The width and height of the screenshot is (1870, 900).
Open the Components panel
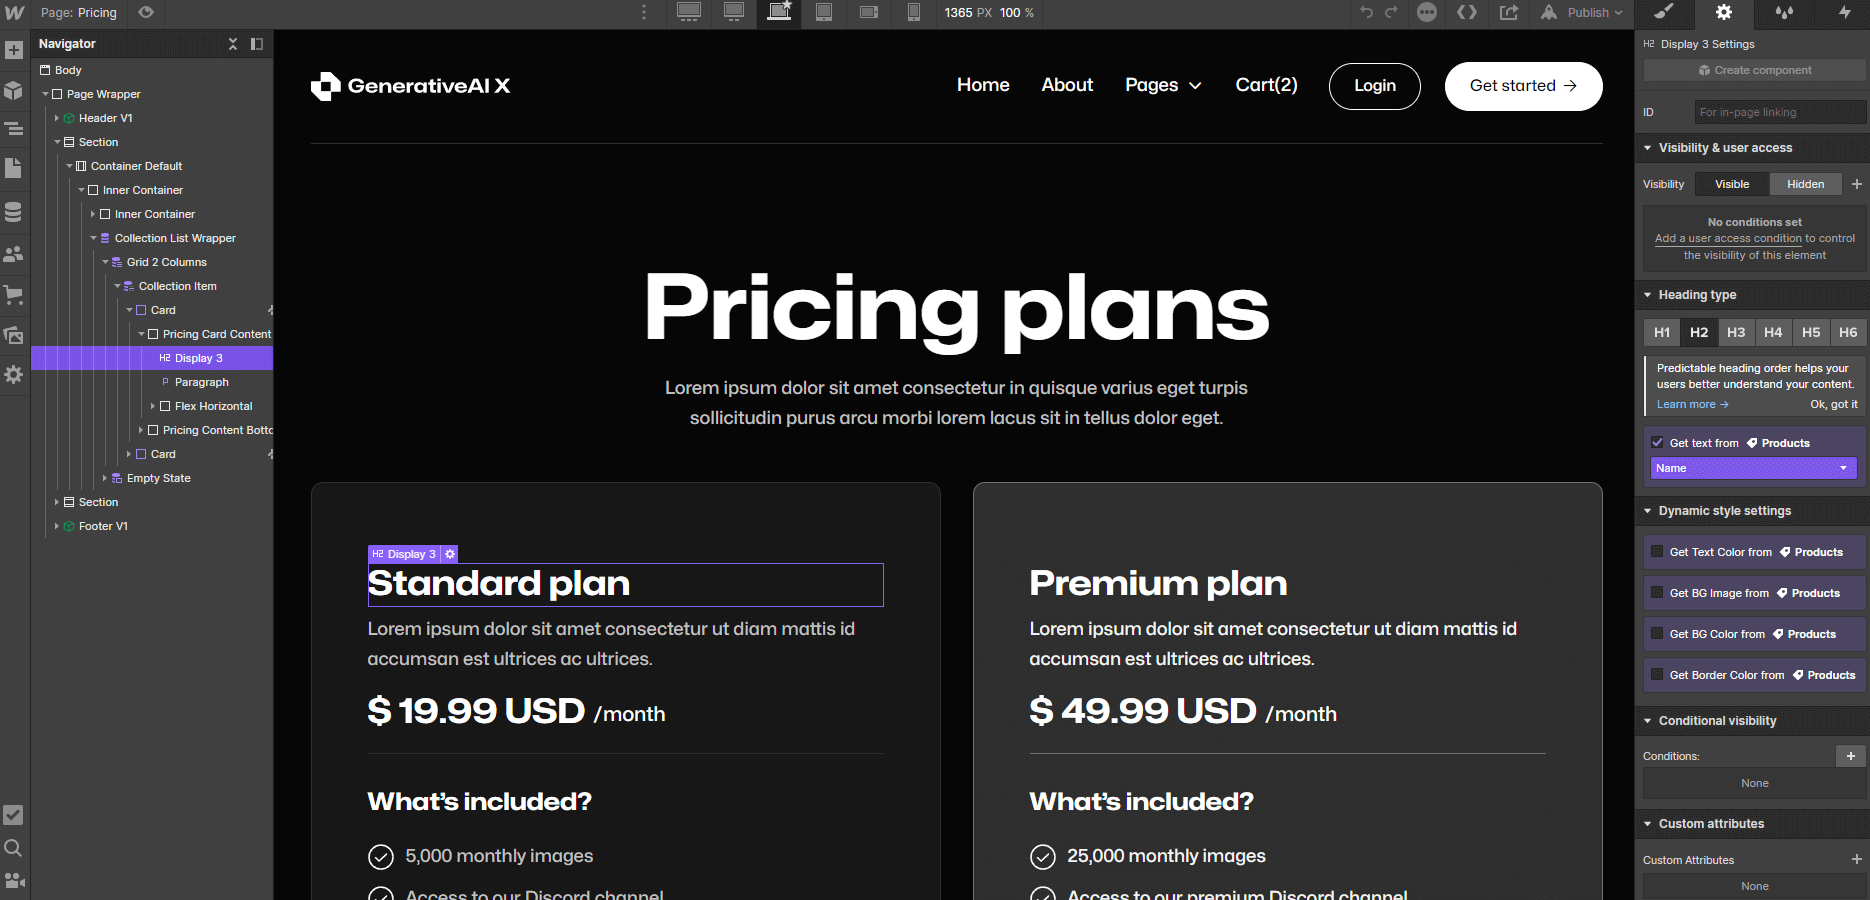pyautogui.click(x=15, y=90)
